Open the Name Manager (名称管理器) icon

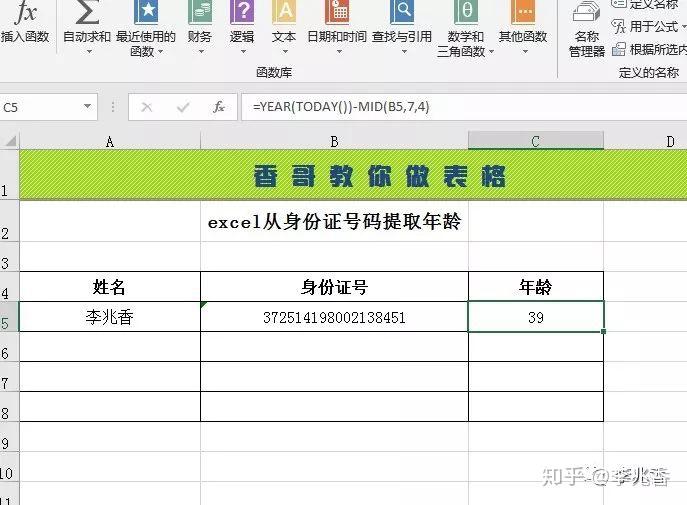[x=586, y=12]
